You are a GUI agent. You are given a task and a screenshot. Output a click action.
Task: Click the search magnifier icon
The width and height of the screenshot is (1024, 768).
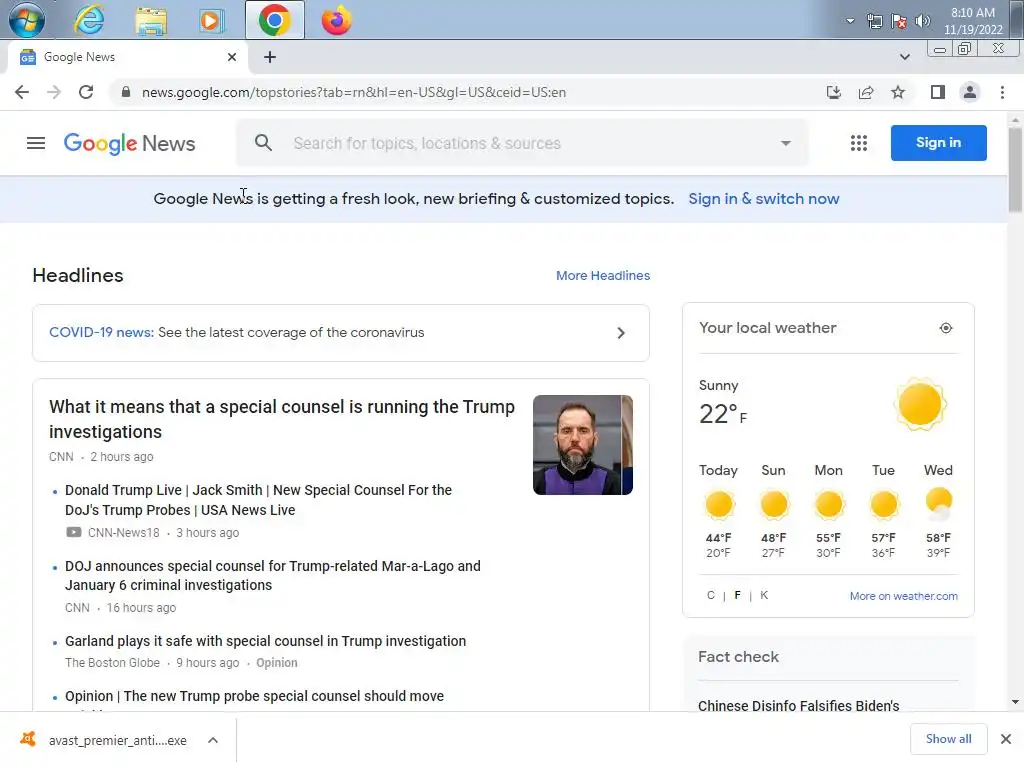pyautogui.click(x=263, y=143)
